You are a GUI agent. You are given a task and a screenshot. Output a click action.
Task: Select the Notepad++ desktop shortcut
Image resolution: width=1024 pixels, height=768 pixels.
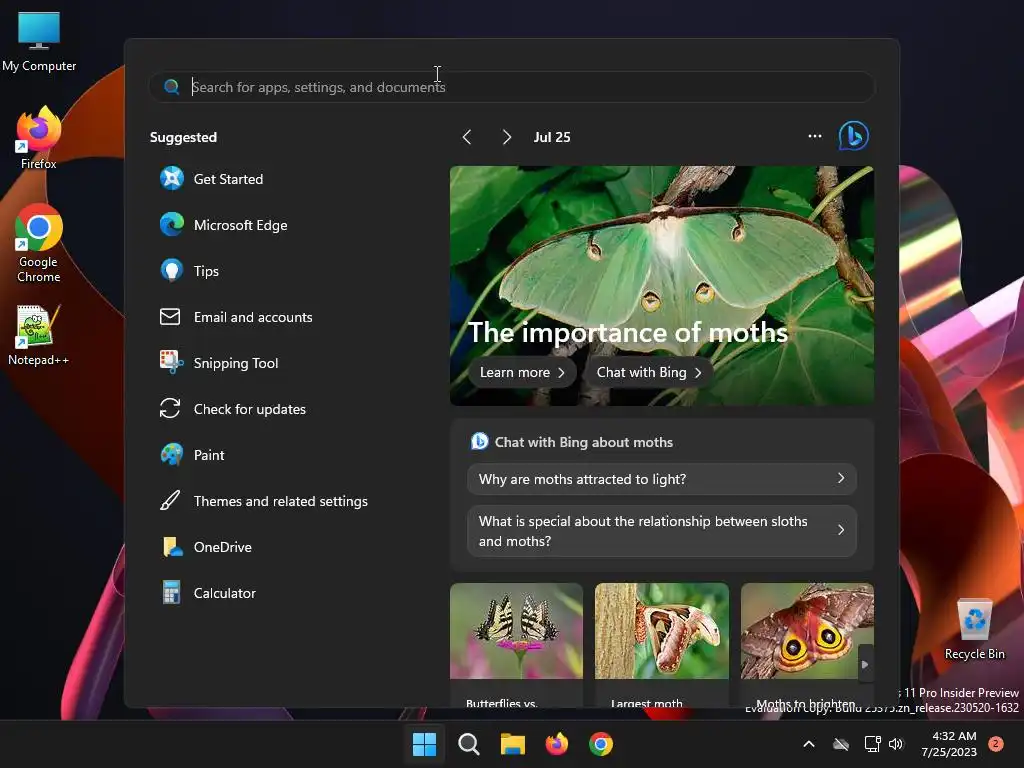coord(39,335)
